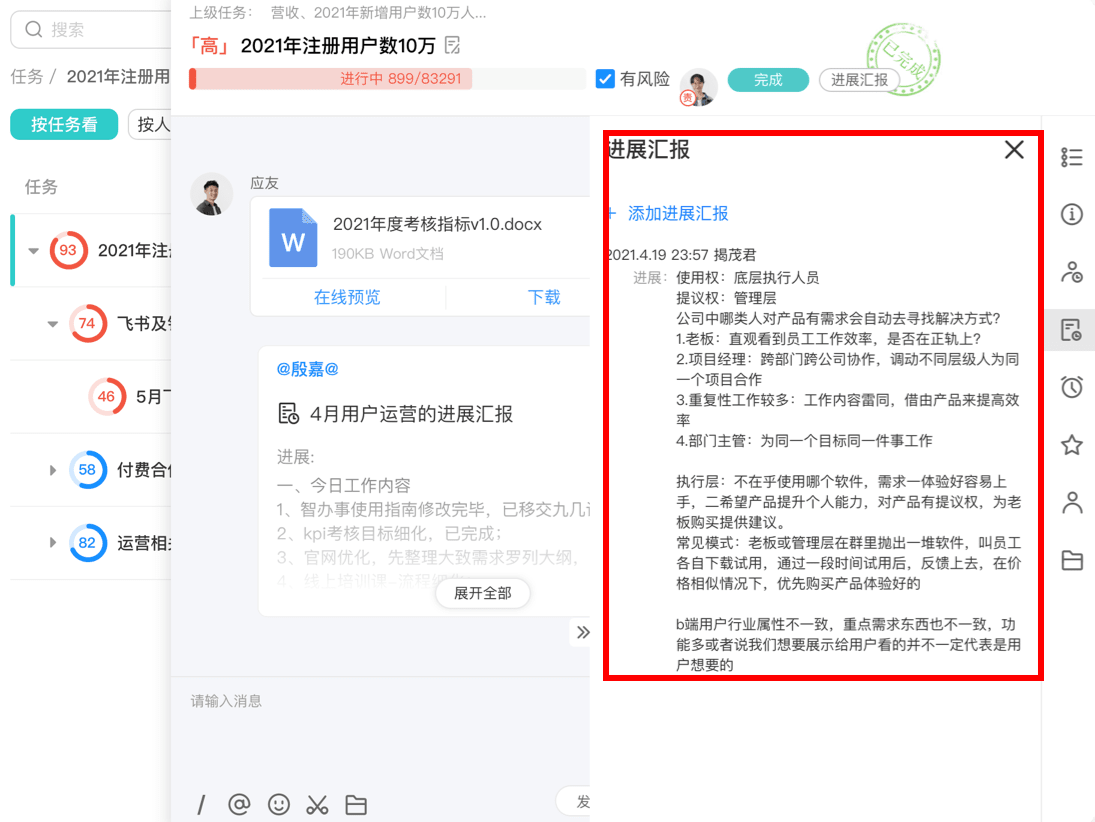Select the progress report icon in right sidebar
This screenshot has width=1095, height=822.
[x=1071, y=330]
